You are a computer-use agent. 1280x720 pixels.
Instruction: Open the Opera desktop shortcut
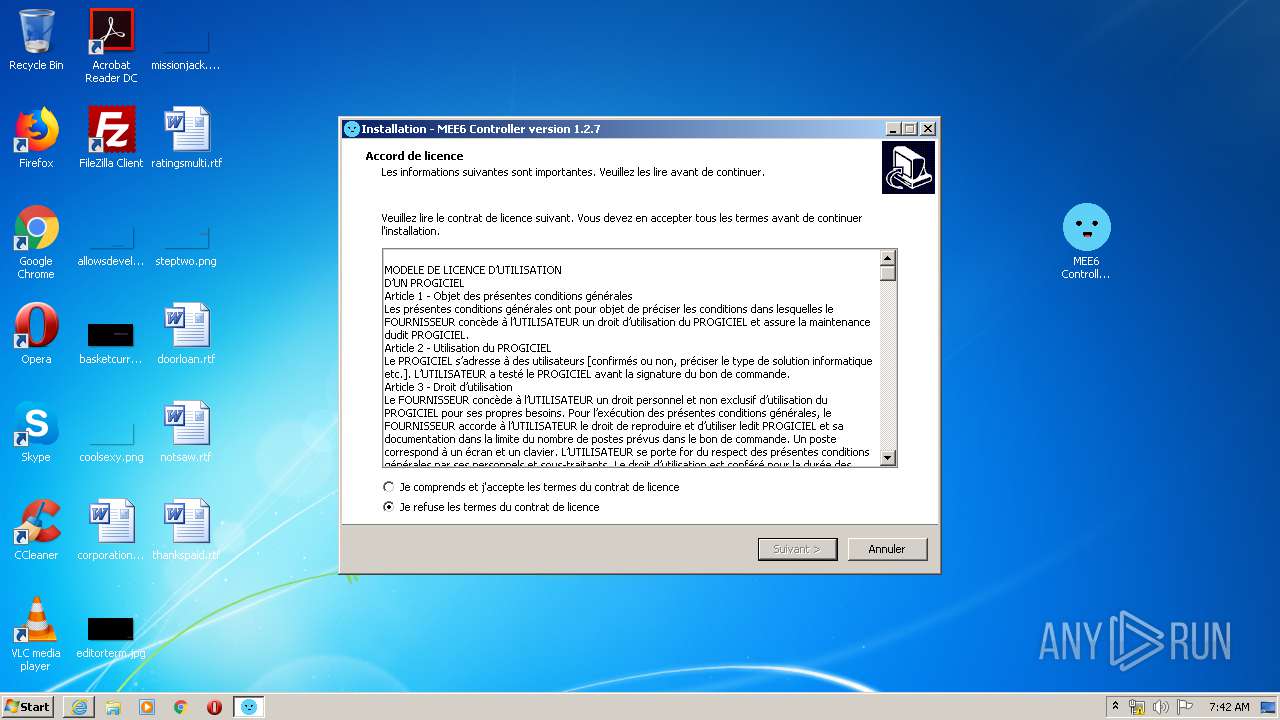coord(36,334)
